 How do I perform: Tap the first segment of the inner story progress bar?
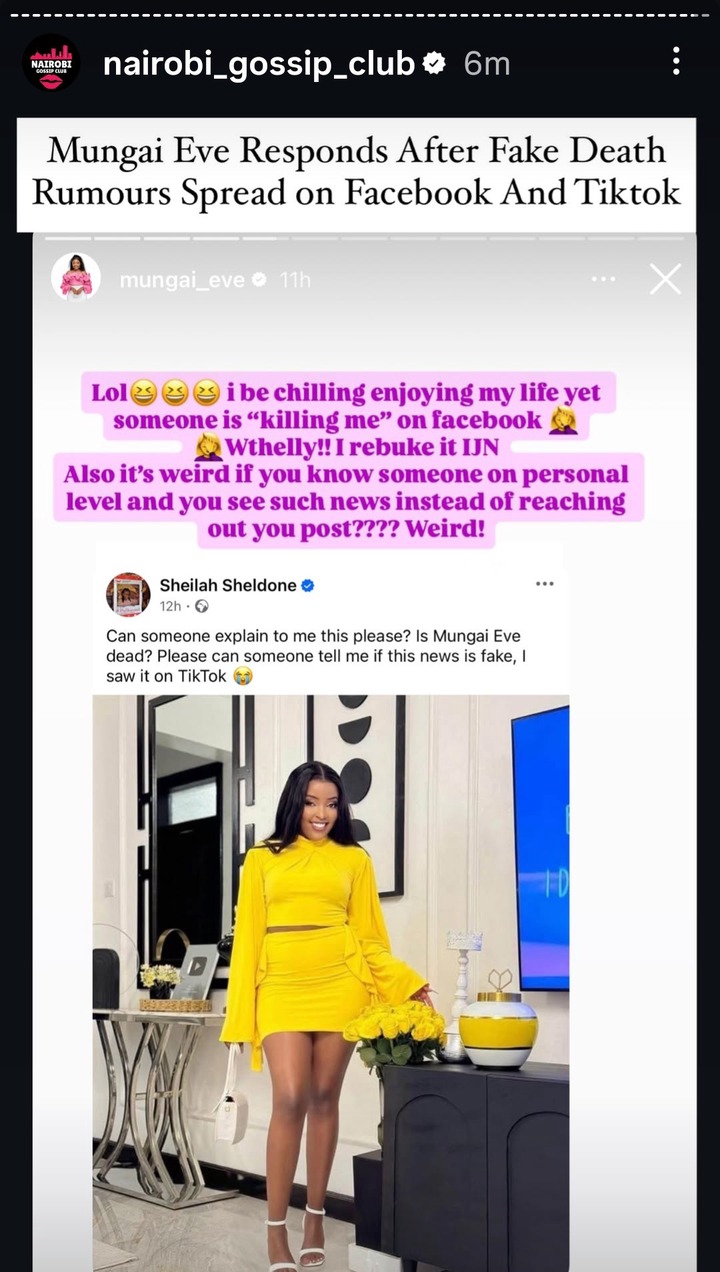[x=67, y=238]
